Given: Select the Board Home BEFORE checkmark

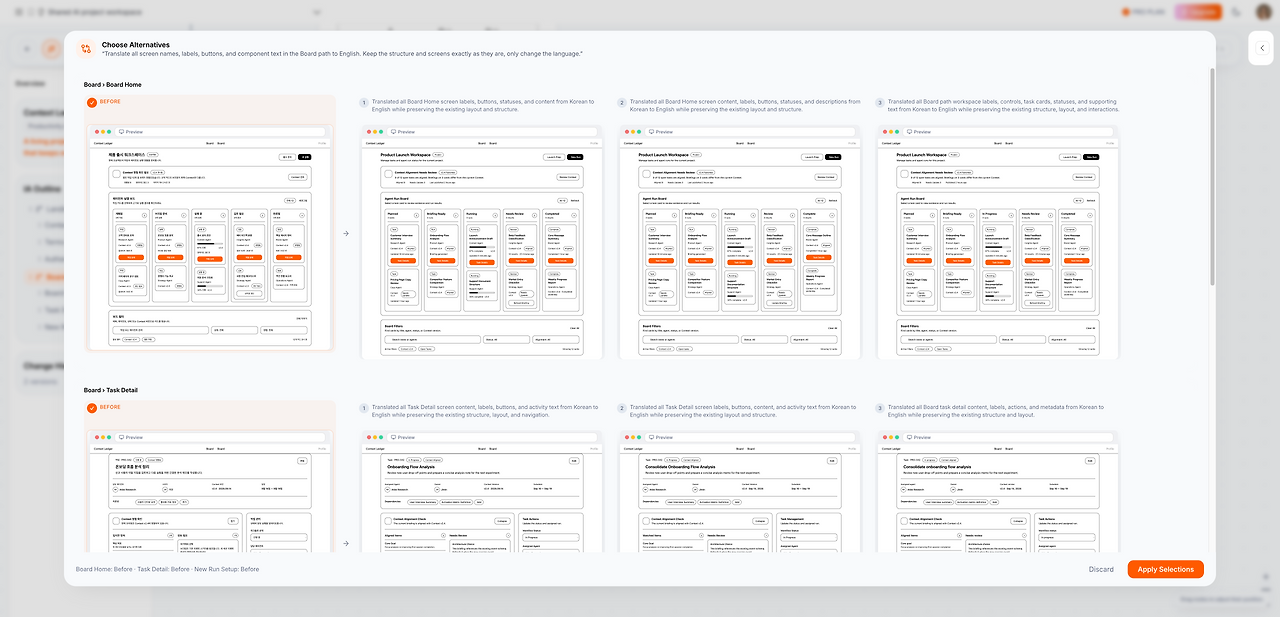Looking at the screenshot, I should point(91,102).
